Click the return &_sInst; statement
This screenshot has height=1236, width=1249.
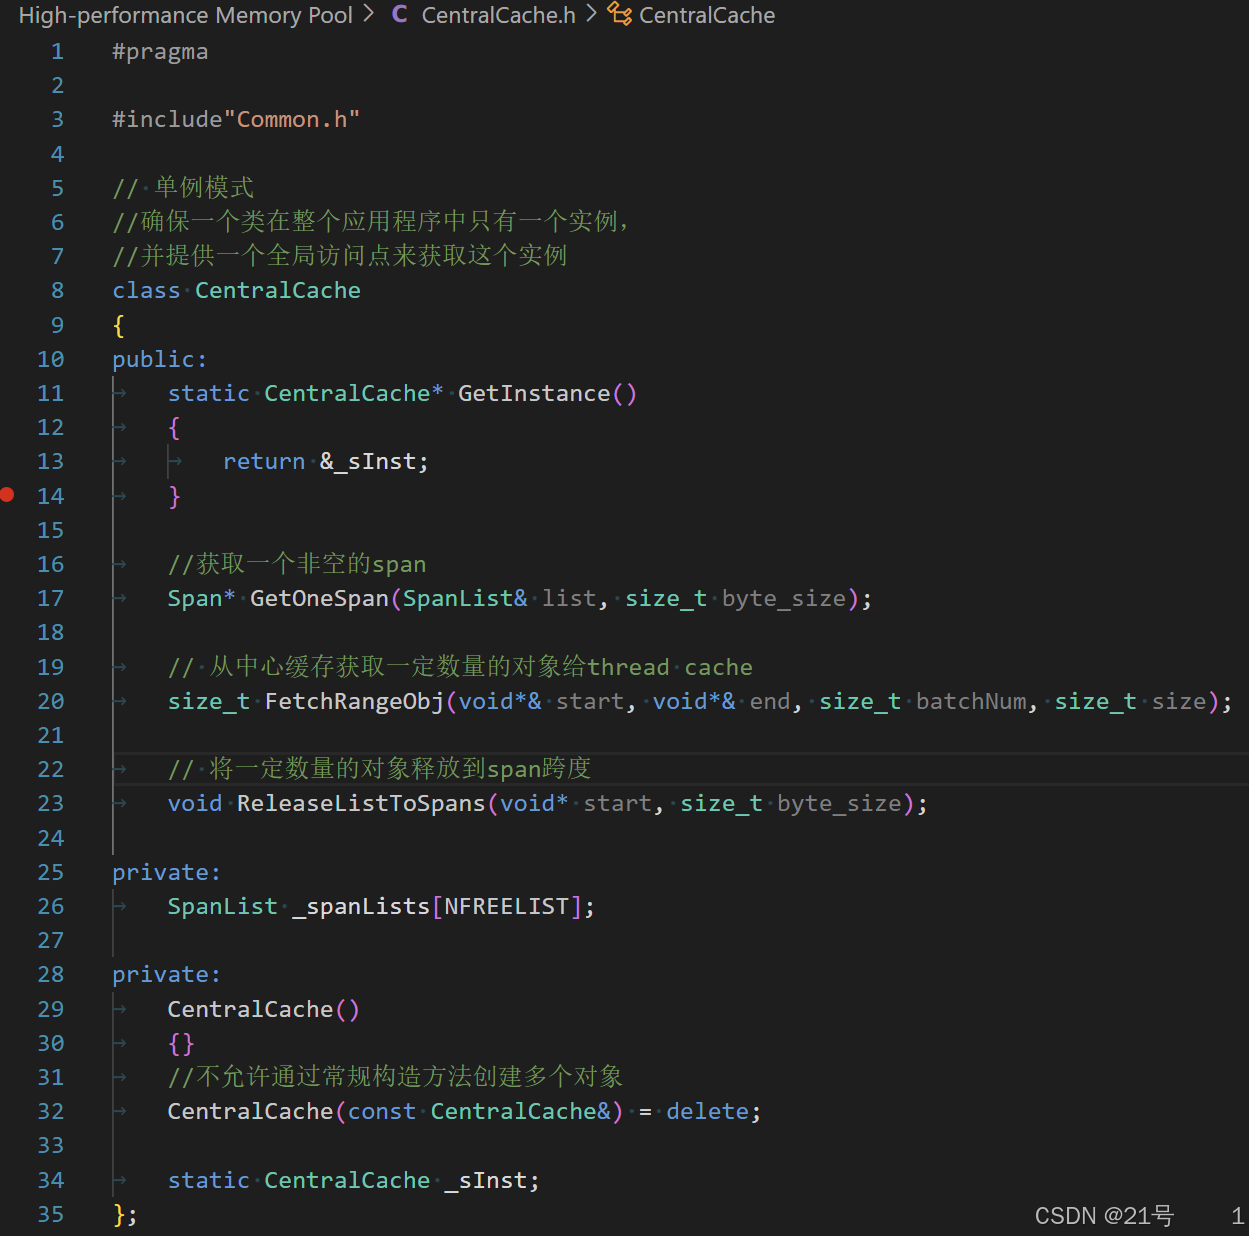coord(326,462)
